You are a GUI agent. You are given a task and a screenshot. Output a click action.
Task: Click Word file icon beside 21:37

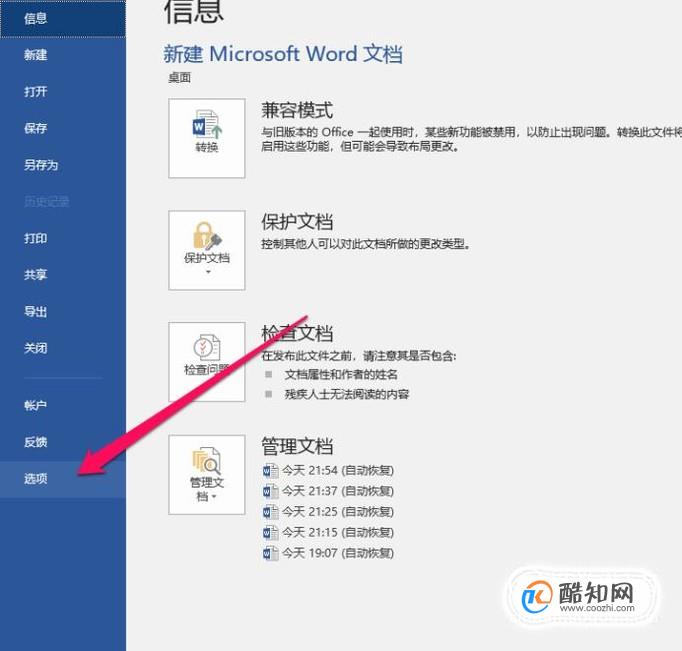(271, 491)
